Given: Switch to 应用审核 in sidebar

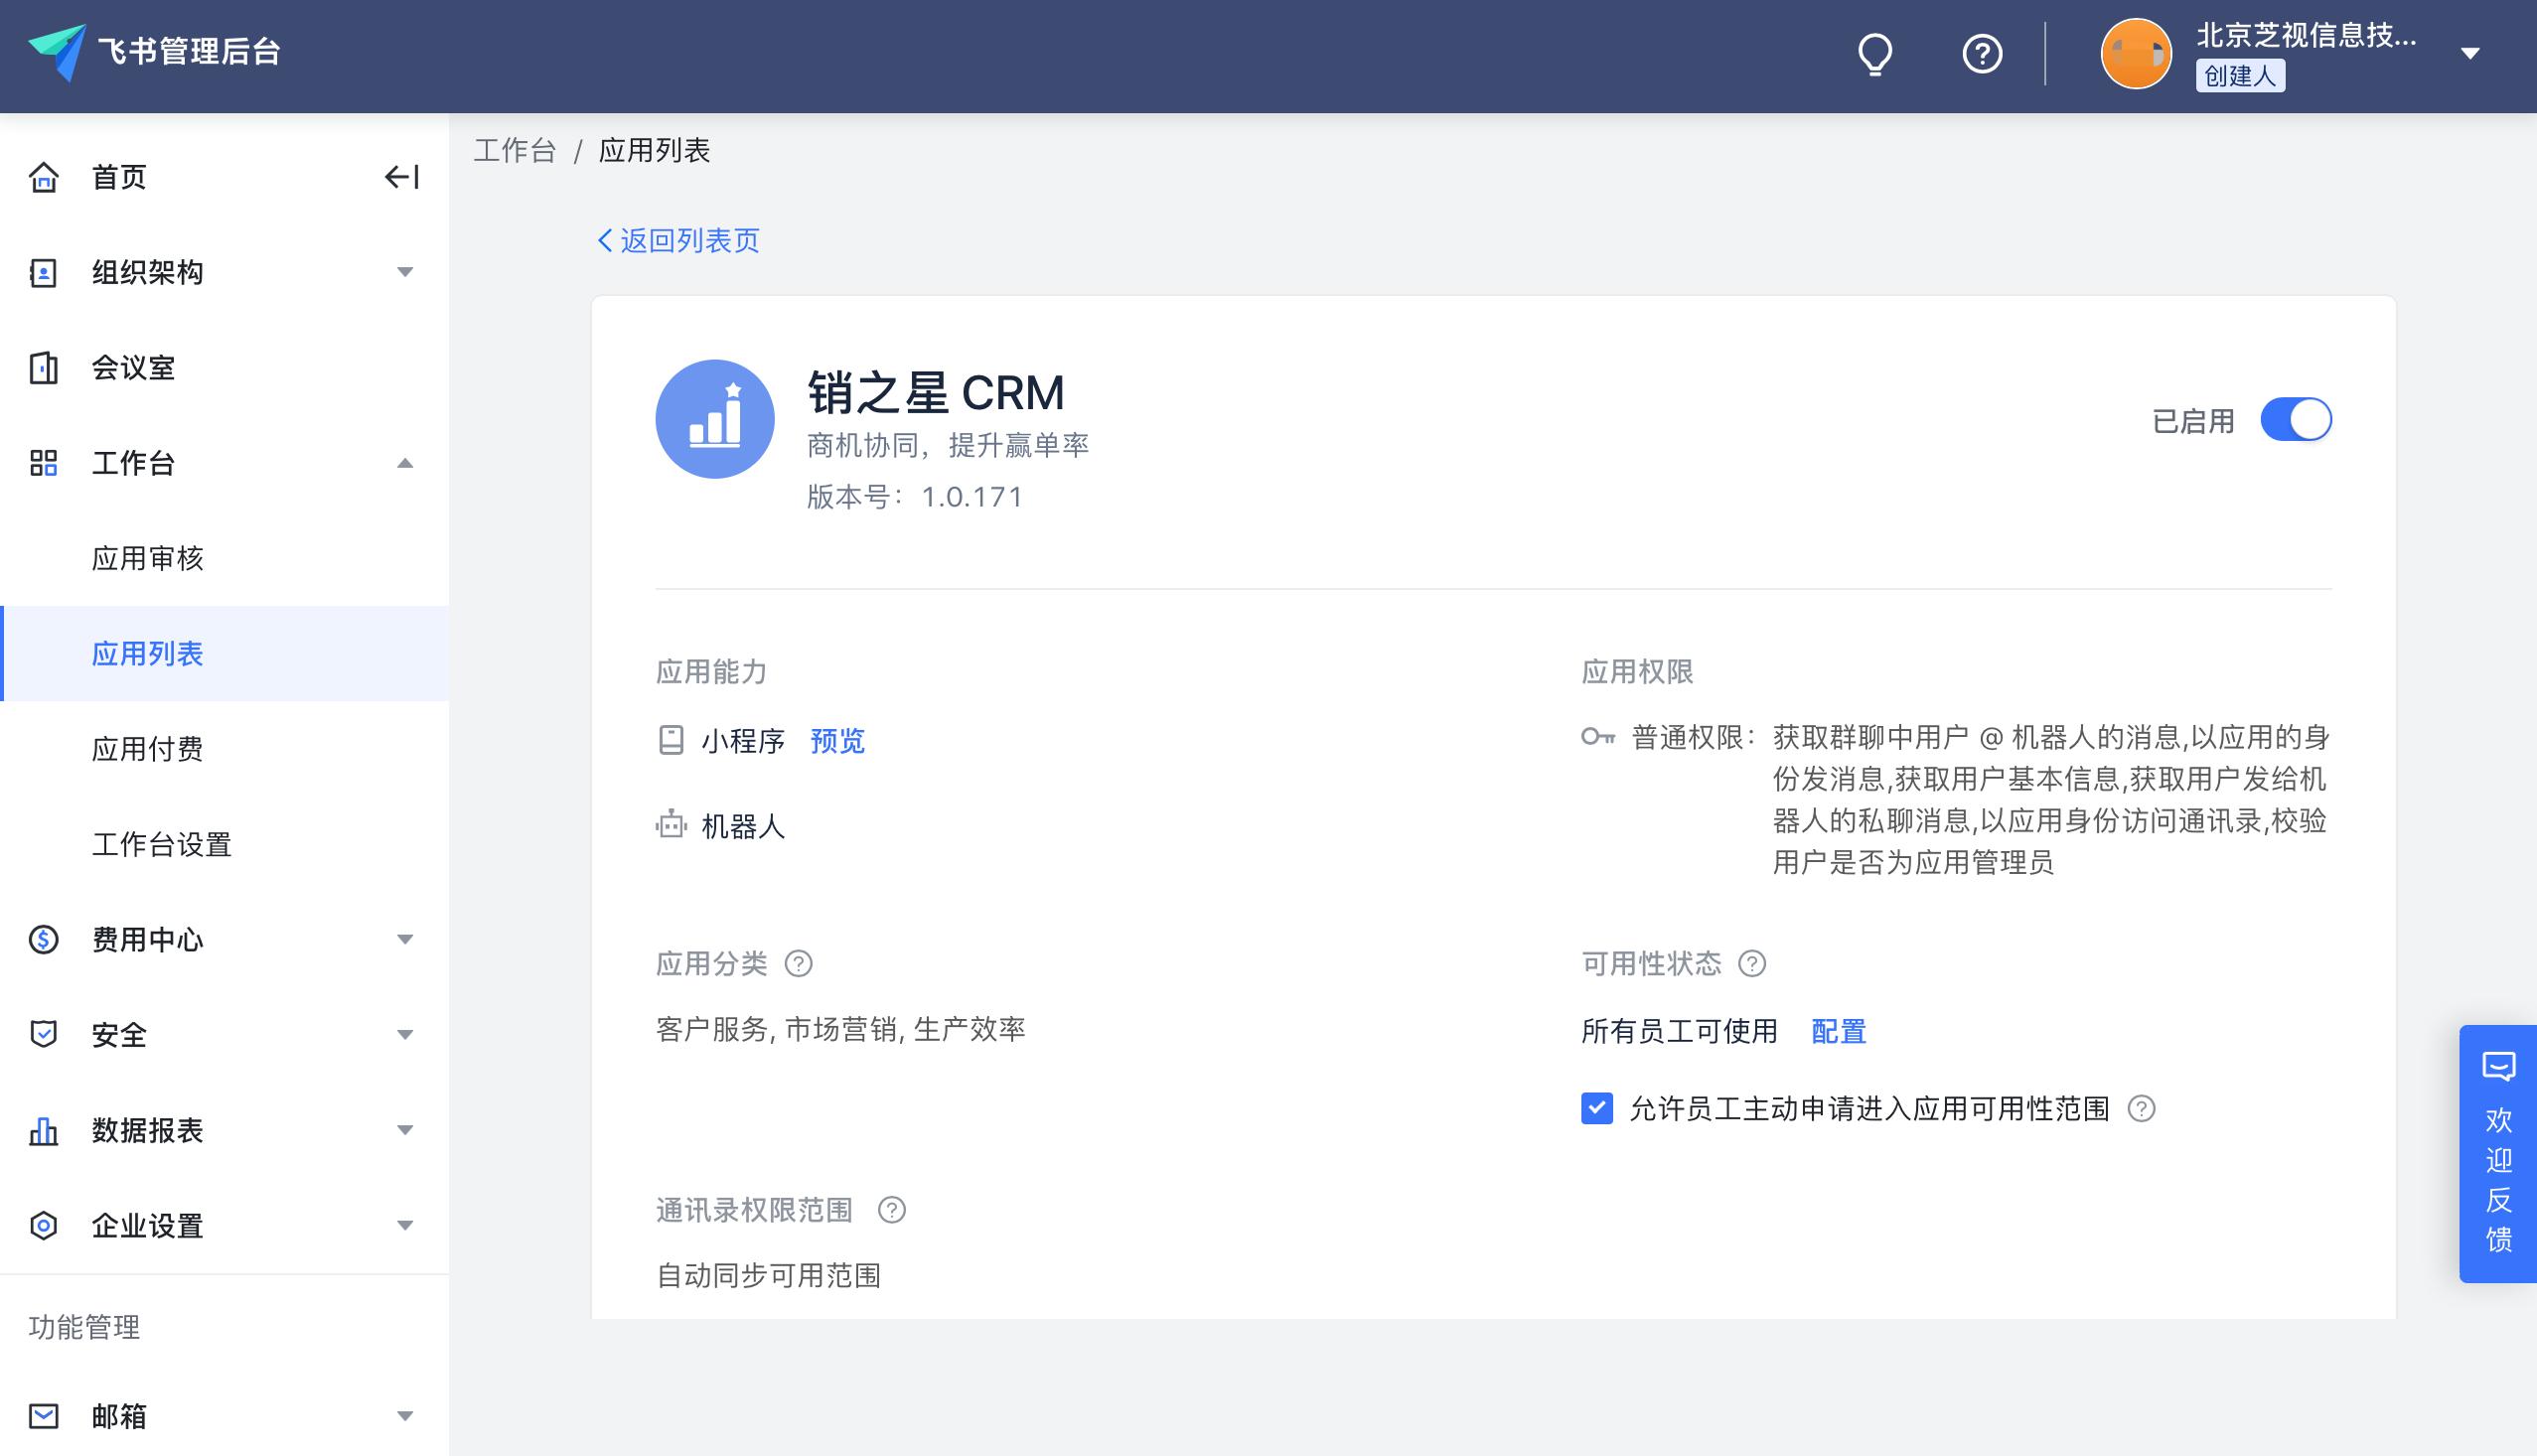Looking at the screenshot, I should point(146,558).
